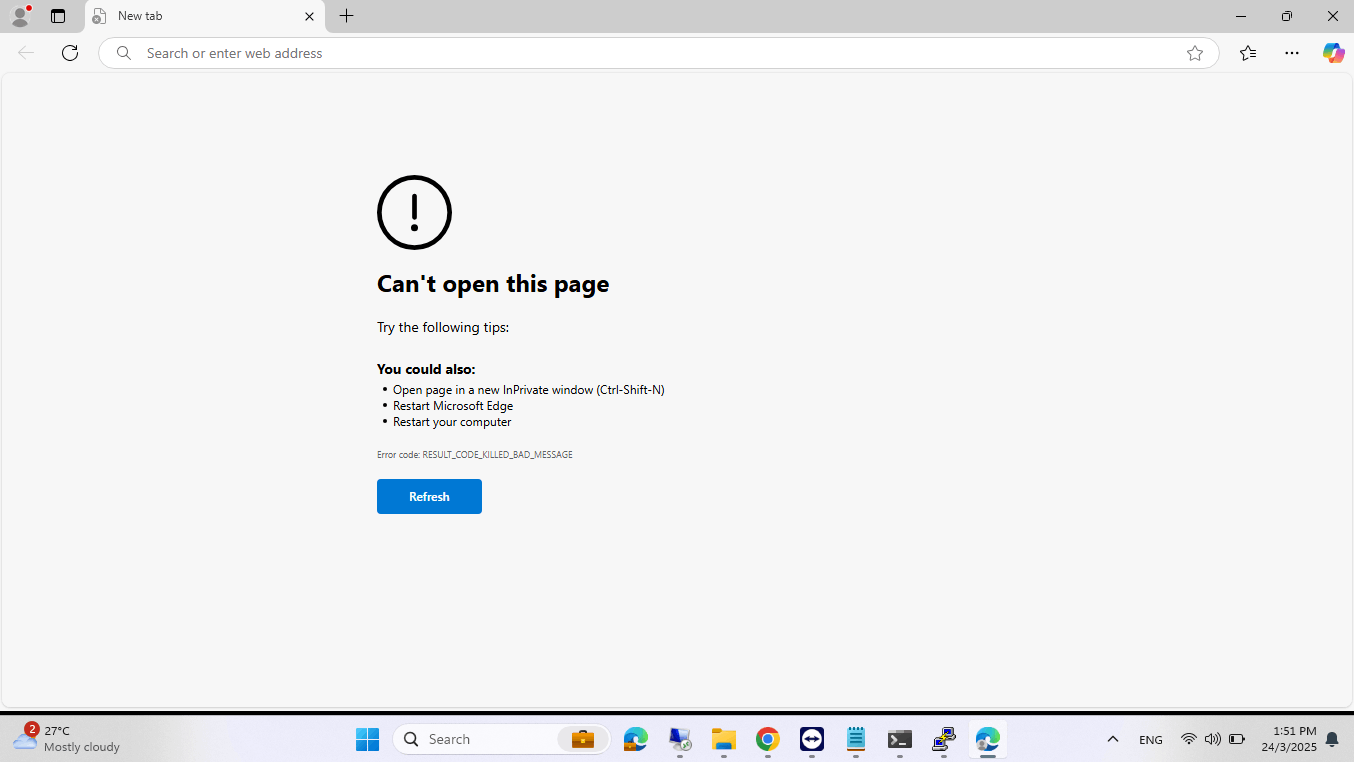Click the Refresh icon next to the address bar
1354x762 pixels.
[x=70, y=53]
